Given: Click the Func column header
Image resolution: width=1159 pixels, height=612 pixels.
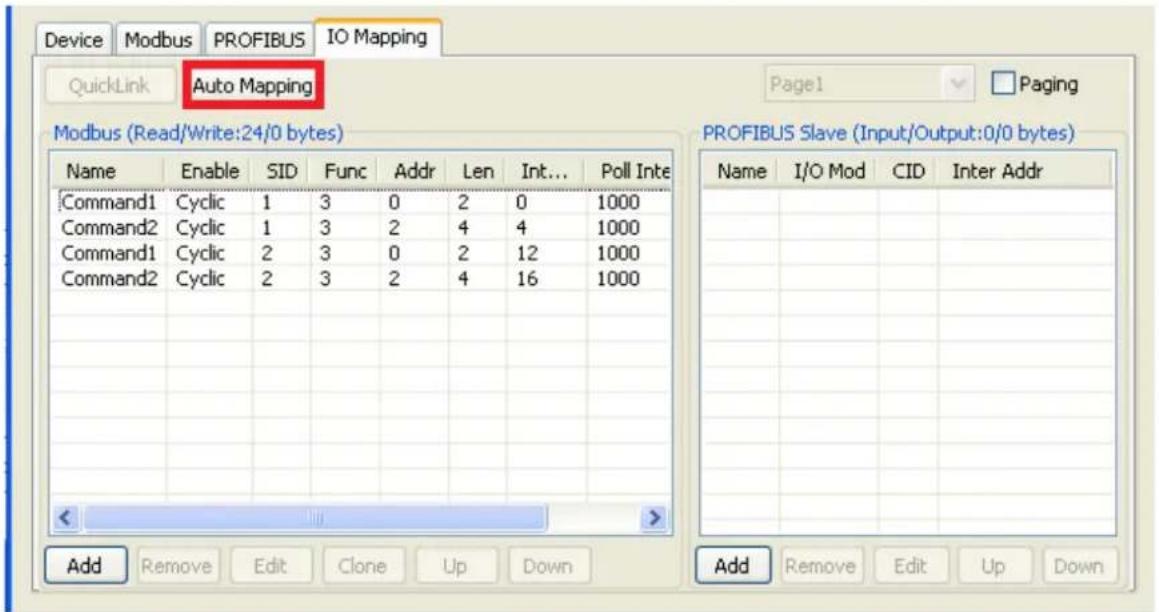Looking at the screenshot, I should point(344,171).
